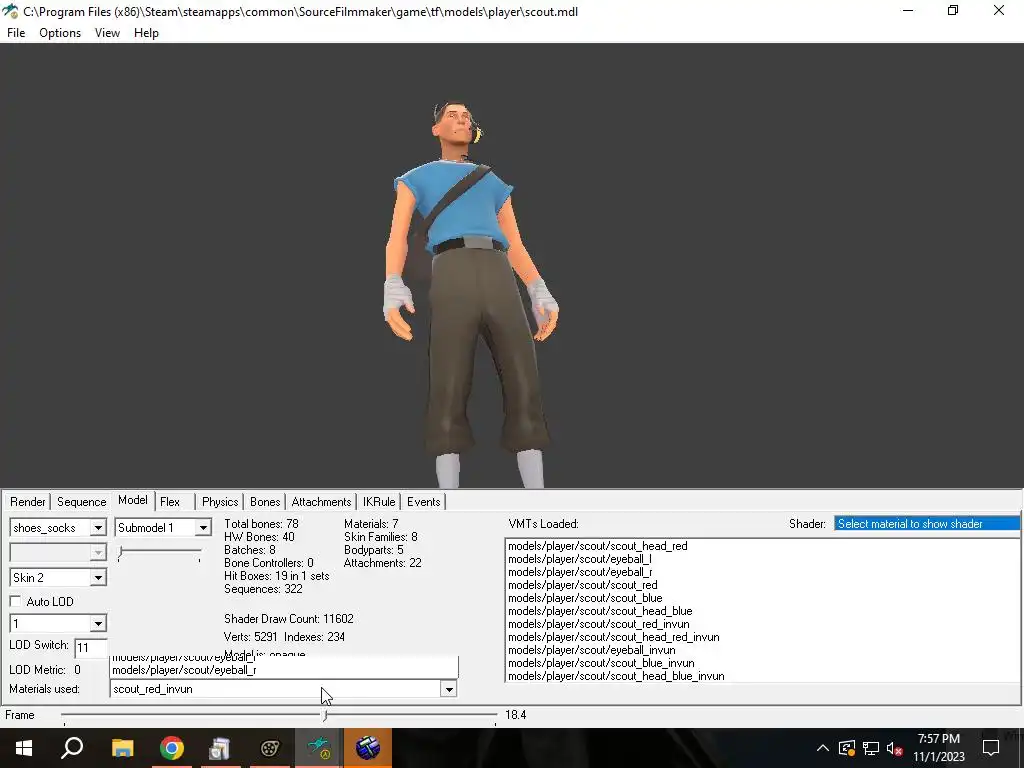Open File Explorer from taskbar

click(x=122, y=748)
